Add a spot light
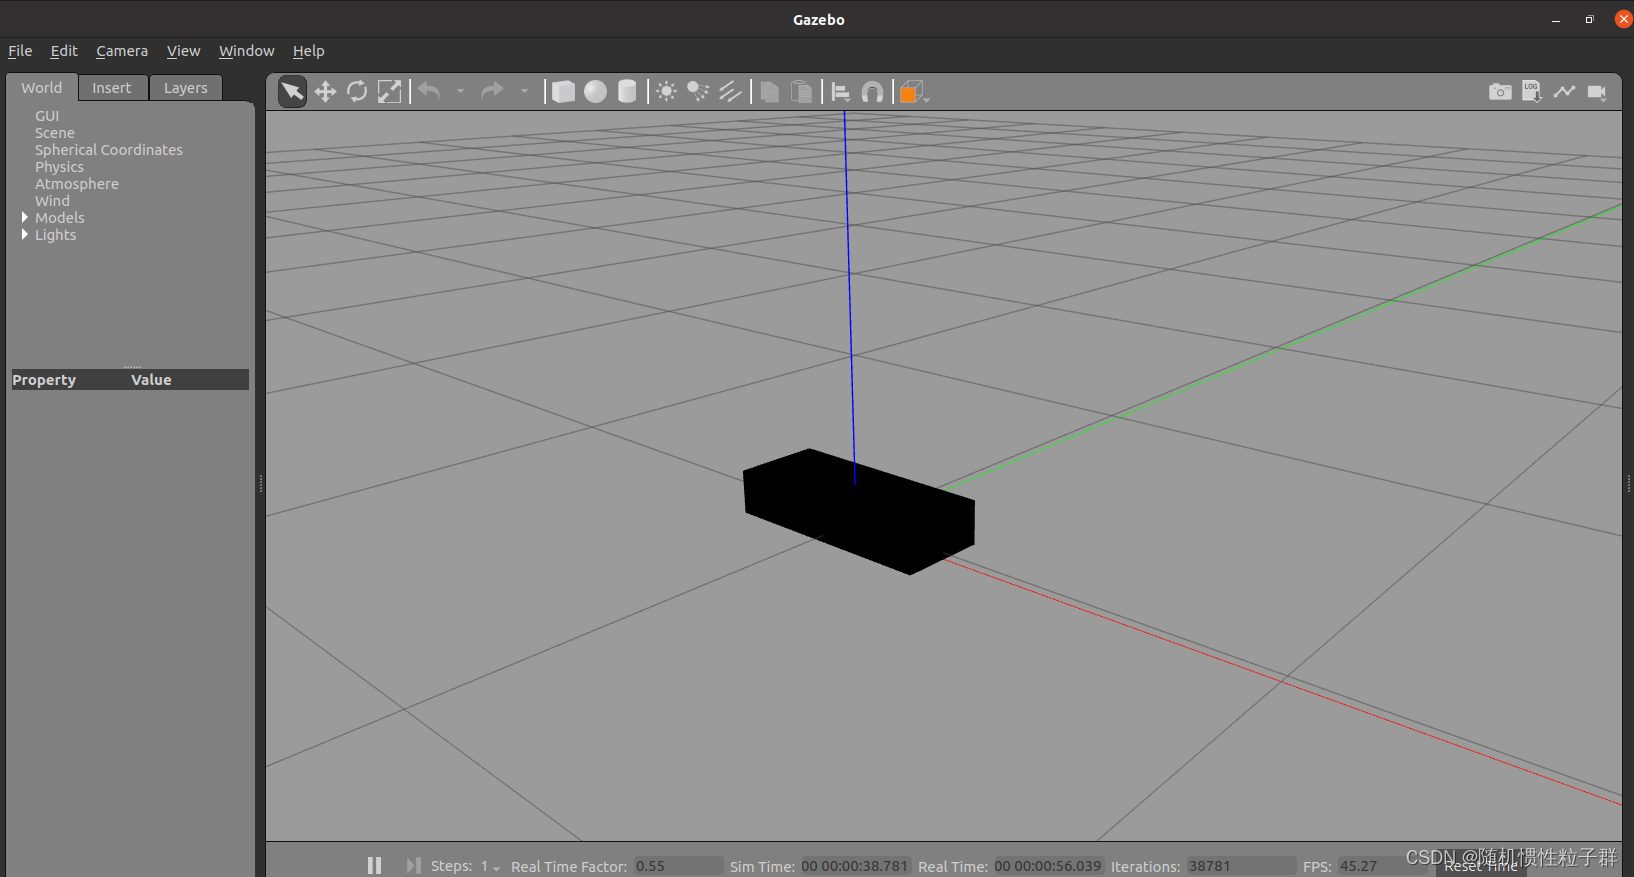Viewport: 1634px width, 877px height. [x=698, y=92]
